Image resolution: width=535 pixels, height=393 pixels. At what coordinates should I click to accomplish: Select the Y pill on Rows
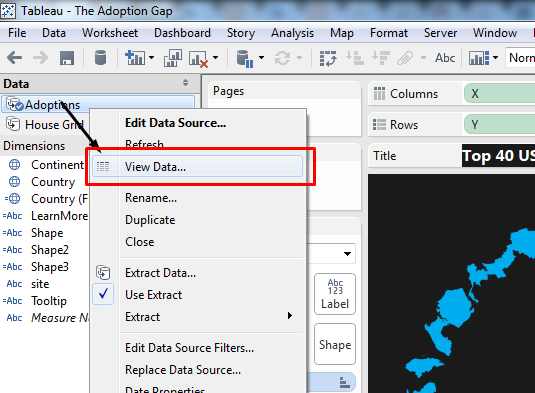pyautogui.click(x=500, y=125)
